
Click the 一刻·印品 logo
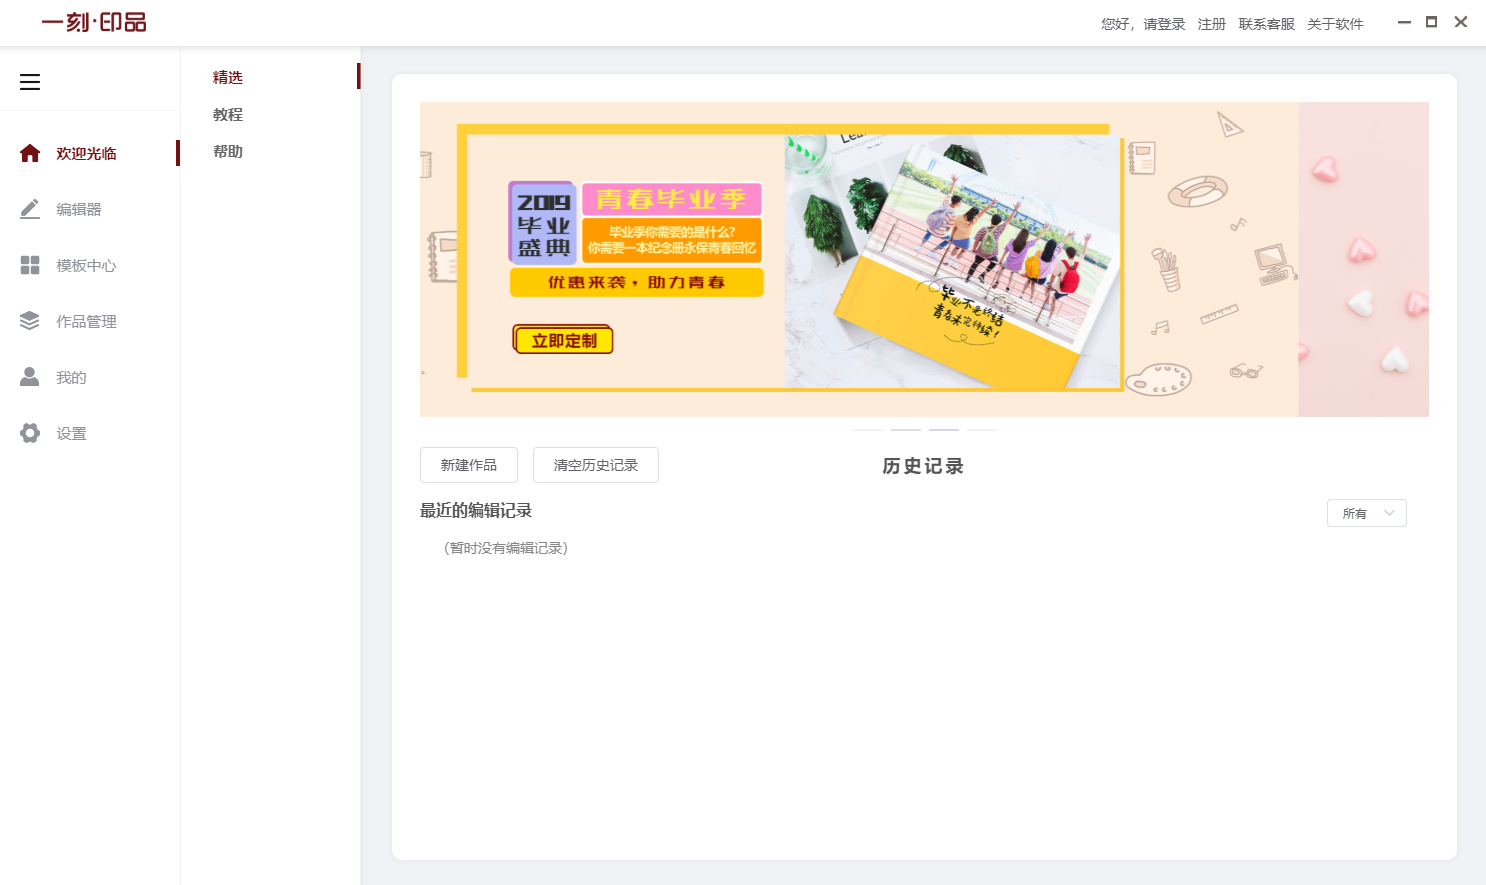92,22
